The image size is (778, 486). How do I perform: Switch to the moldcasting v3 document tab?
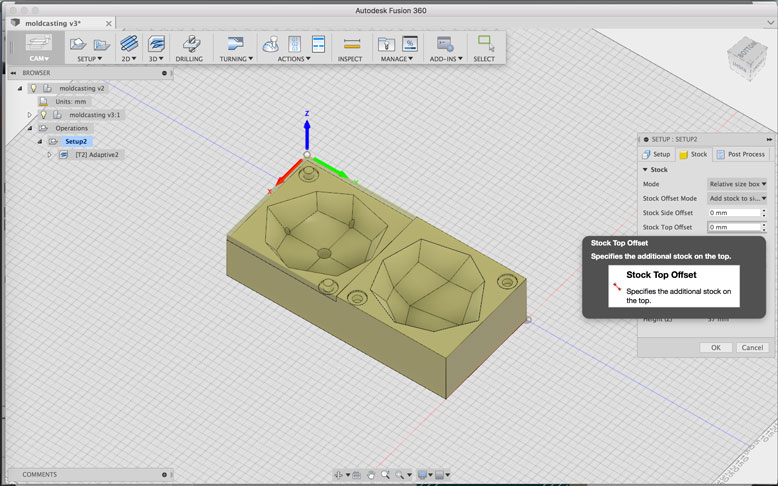(x=53, y=23)
